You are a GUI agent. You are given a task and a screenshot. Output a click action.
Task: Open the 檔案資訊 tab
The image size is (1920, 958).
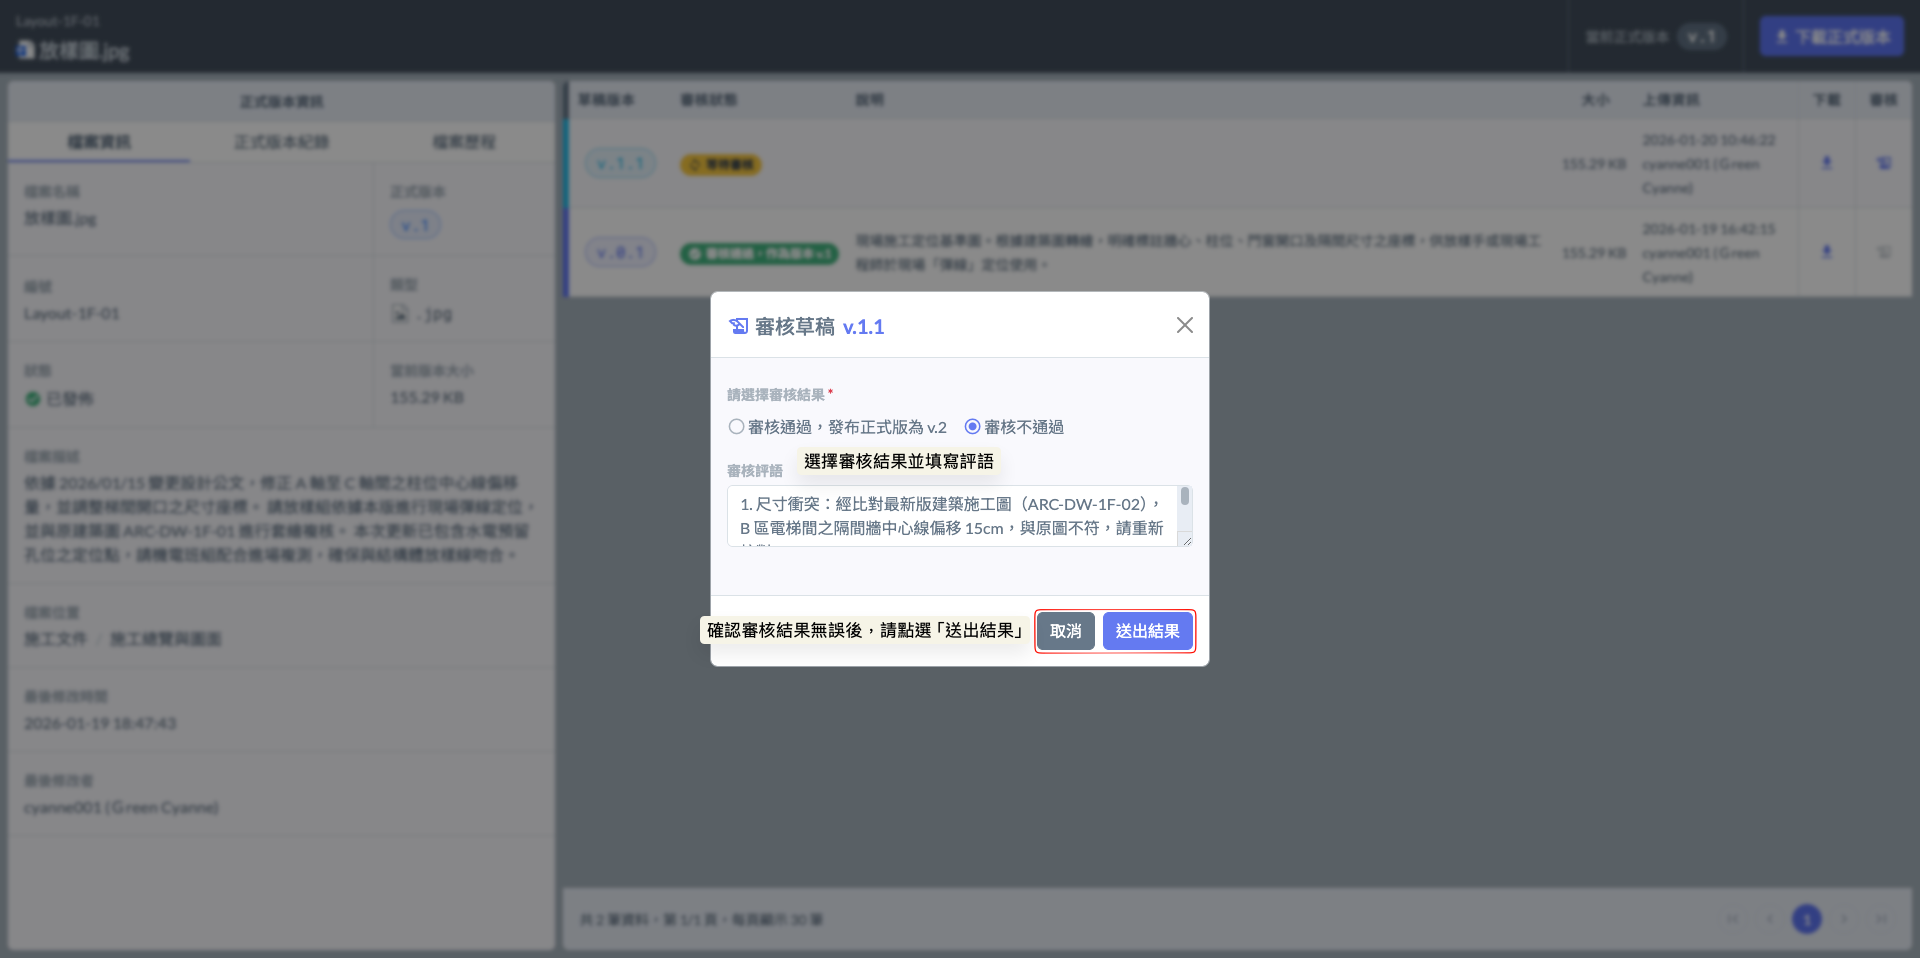click(x=99, y=142)
